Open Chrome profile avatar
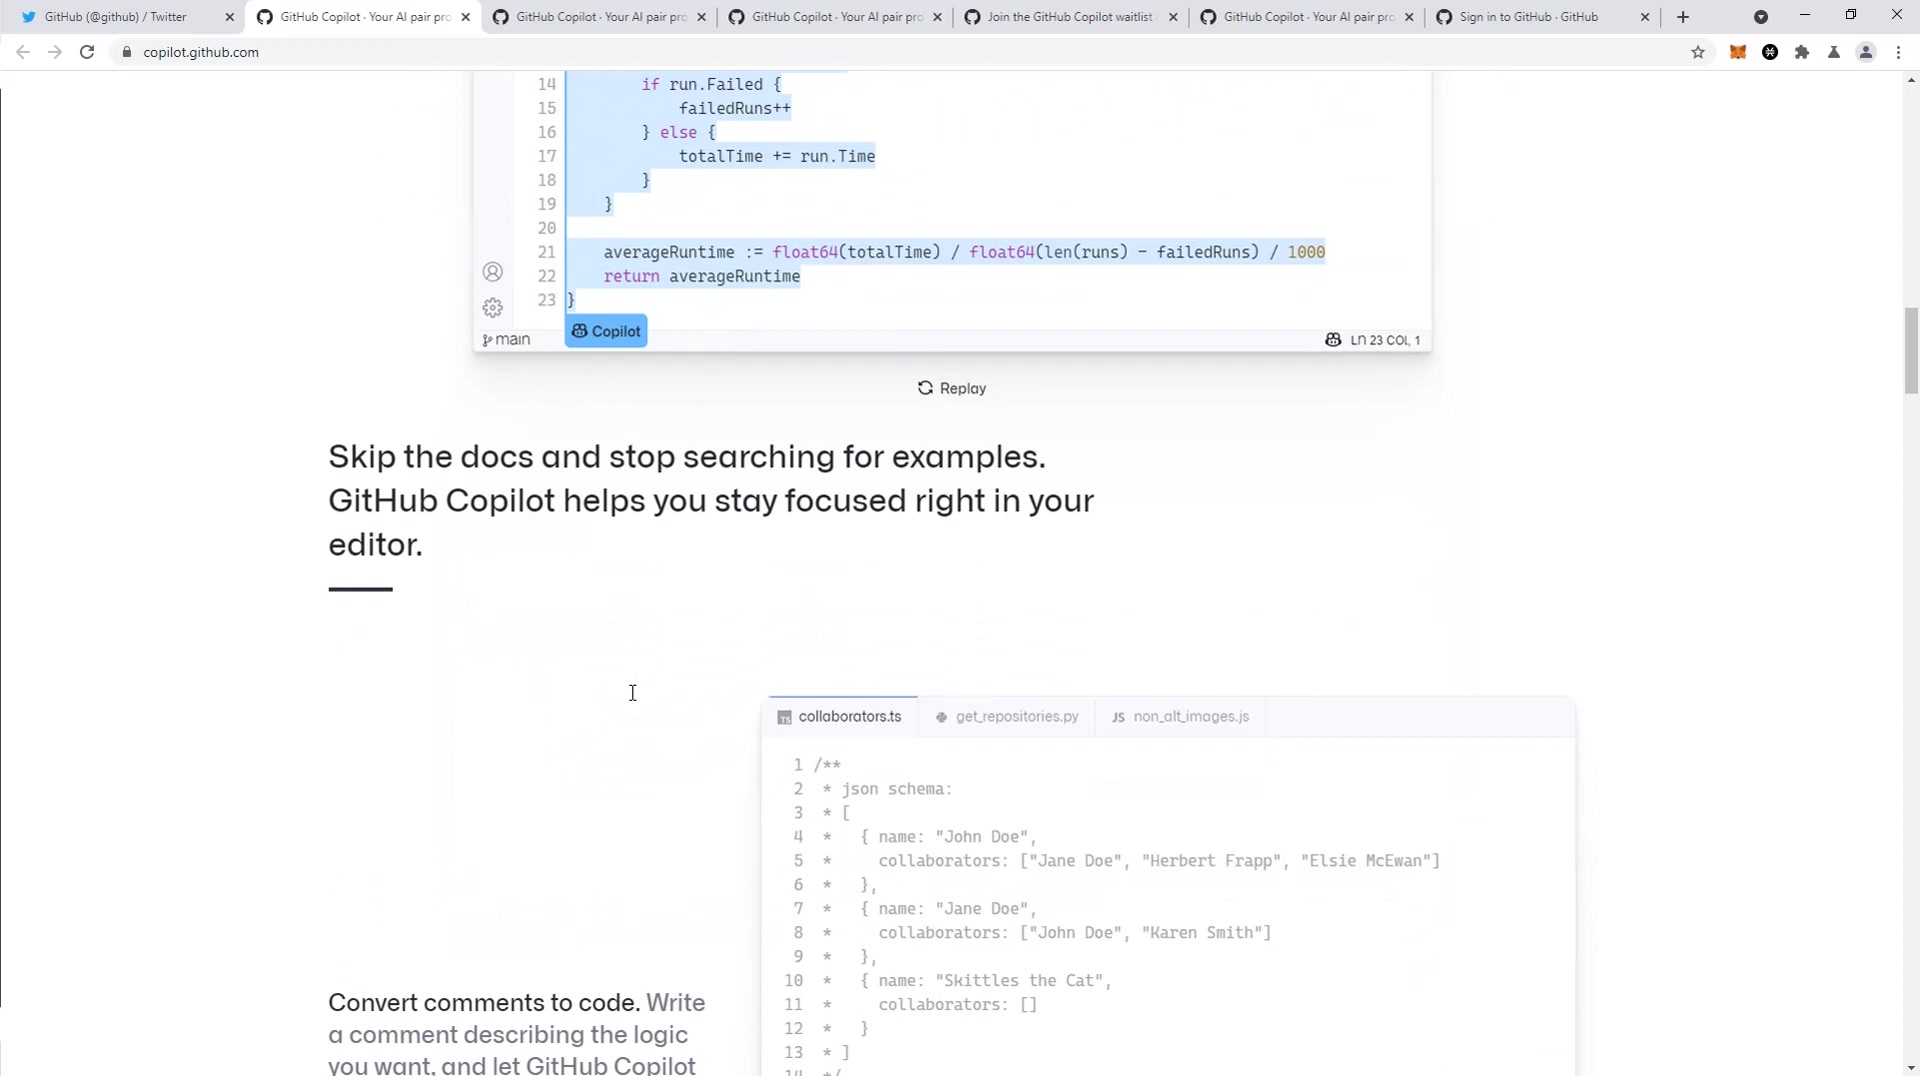 click(1866, 52)
